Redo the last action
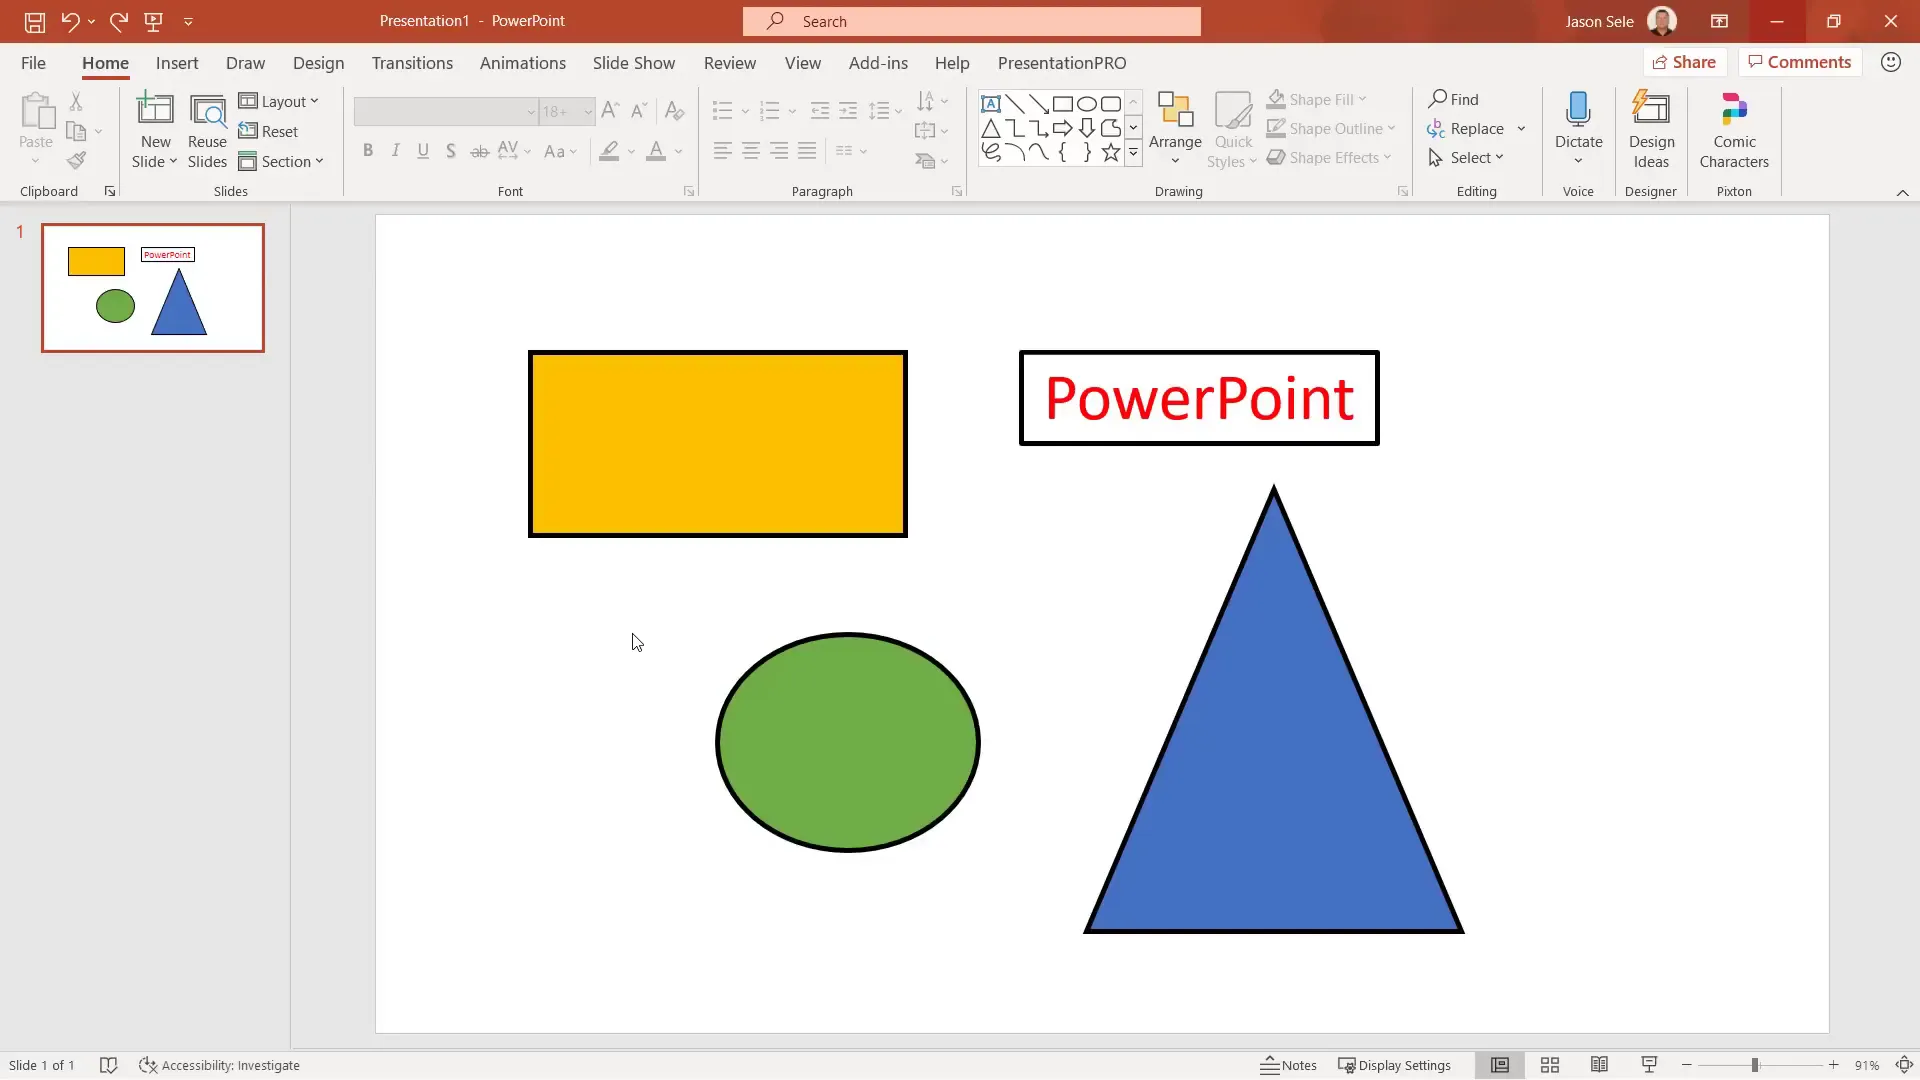The height and width of the screenshot is (1080, 1920). click(118, 21)
